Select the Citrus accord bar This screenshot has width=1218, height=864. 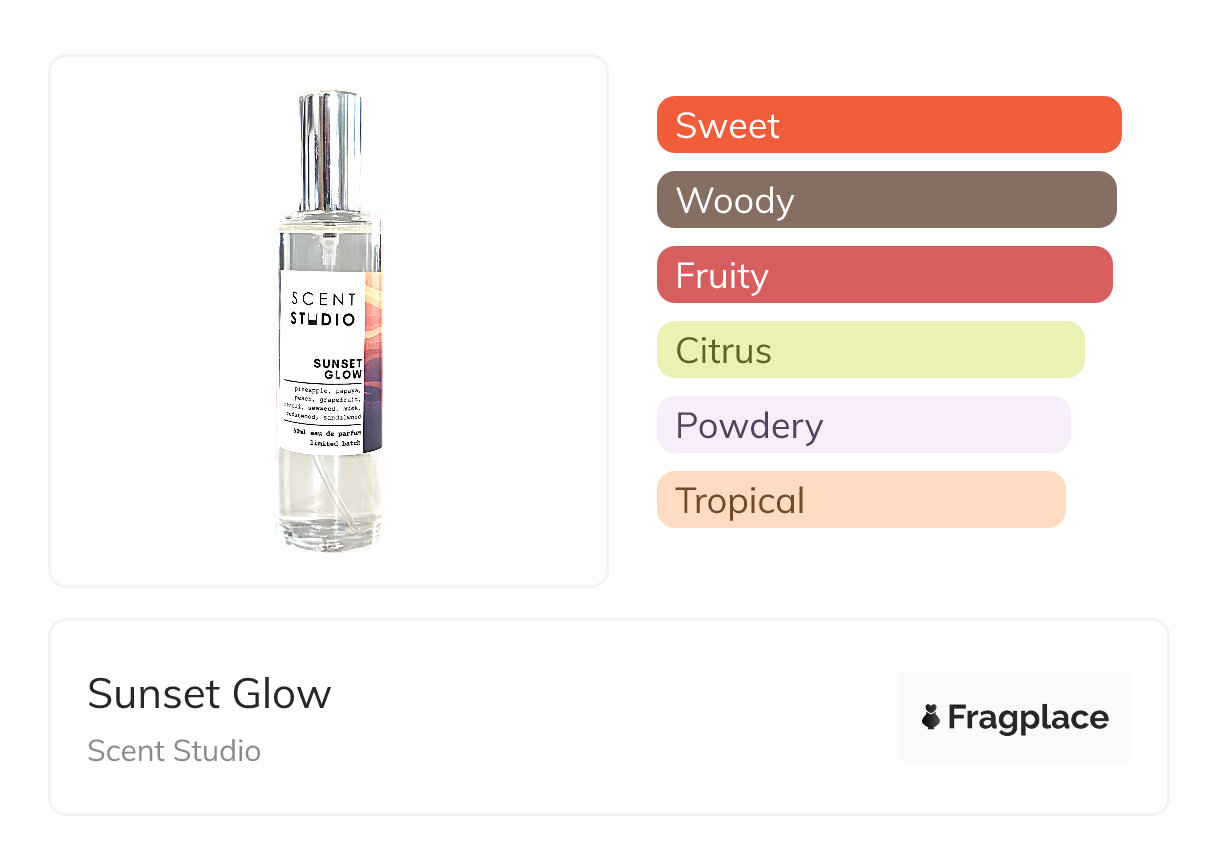870,350
